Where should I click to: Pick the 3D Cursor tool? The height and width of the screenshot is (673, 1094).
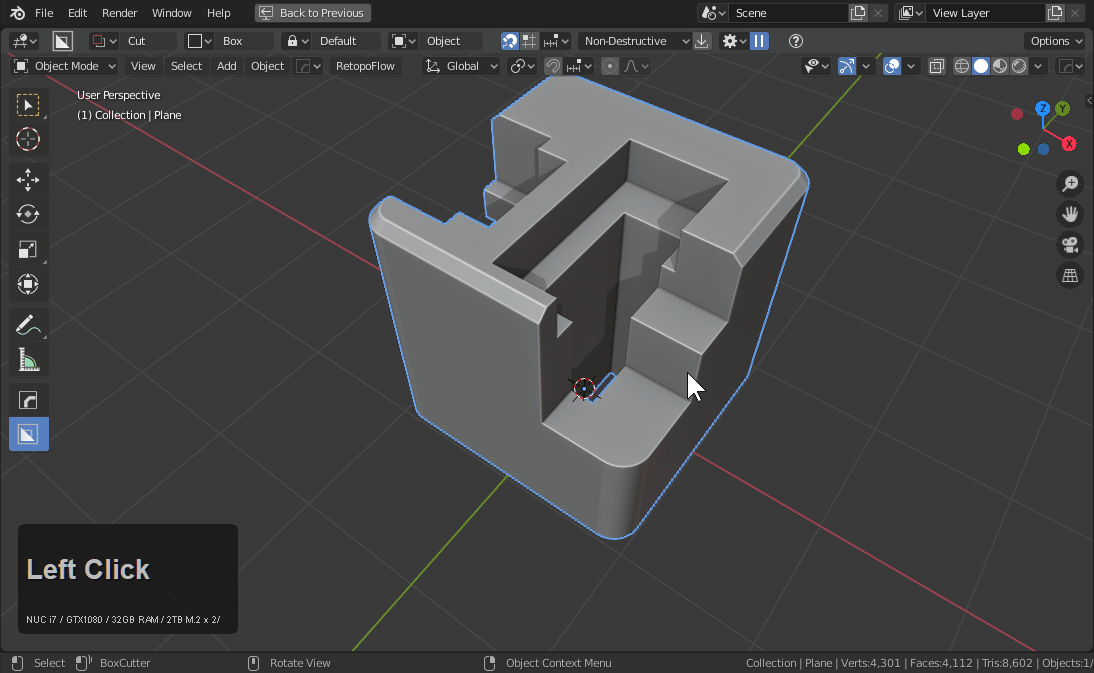pos(28,139)
